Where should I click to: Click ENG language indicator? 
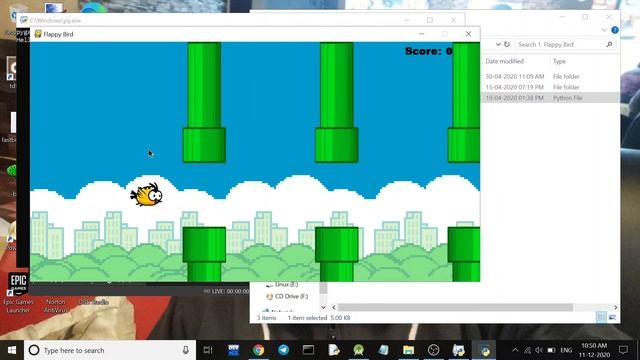pyautogui.click(x=566, y=350)
